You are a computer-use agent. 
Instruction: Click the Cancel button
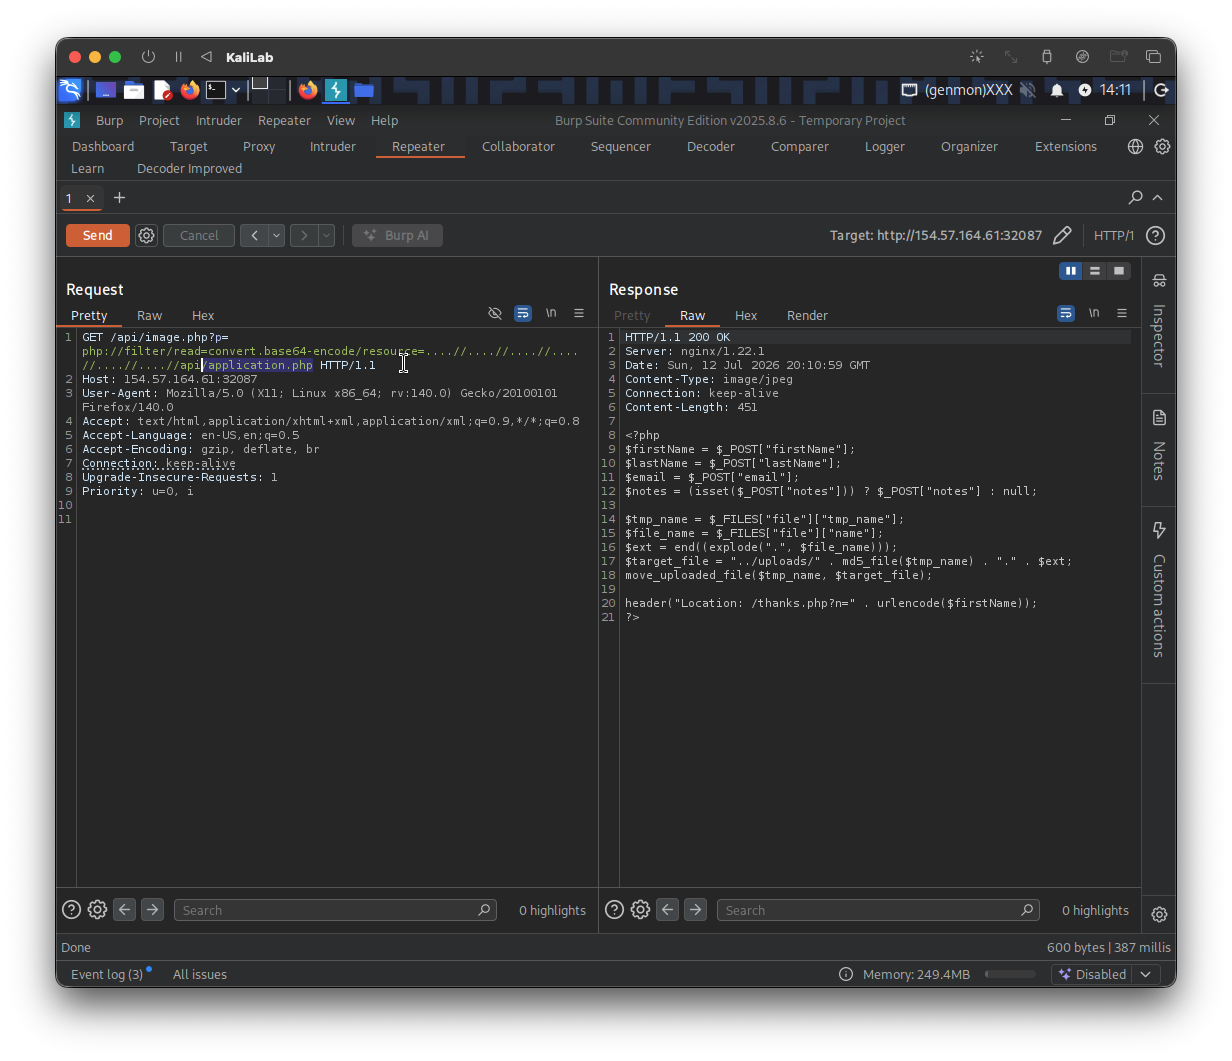[199, 235]
